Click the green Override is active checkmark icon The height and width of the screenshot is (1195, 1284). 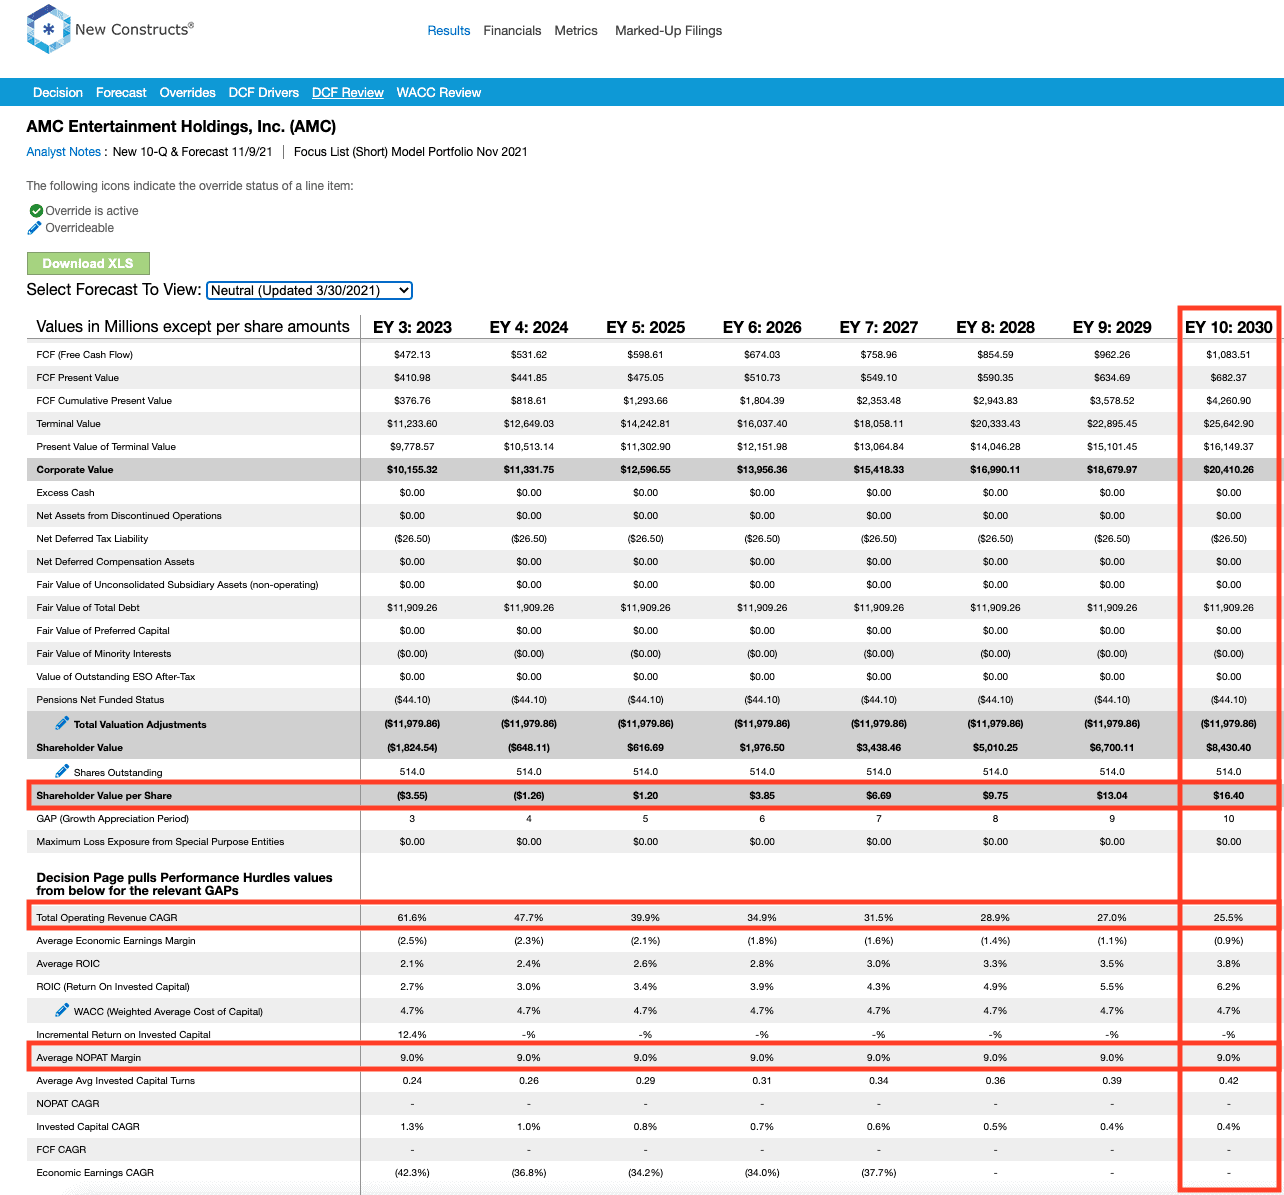tap(36, 211)
